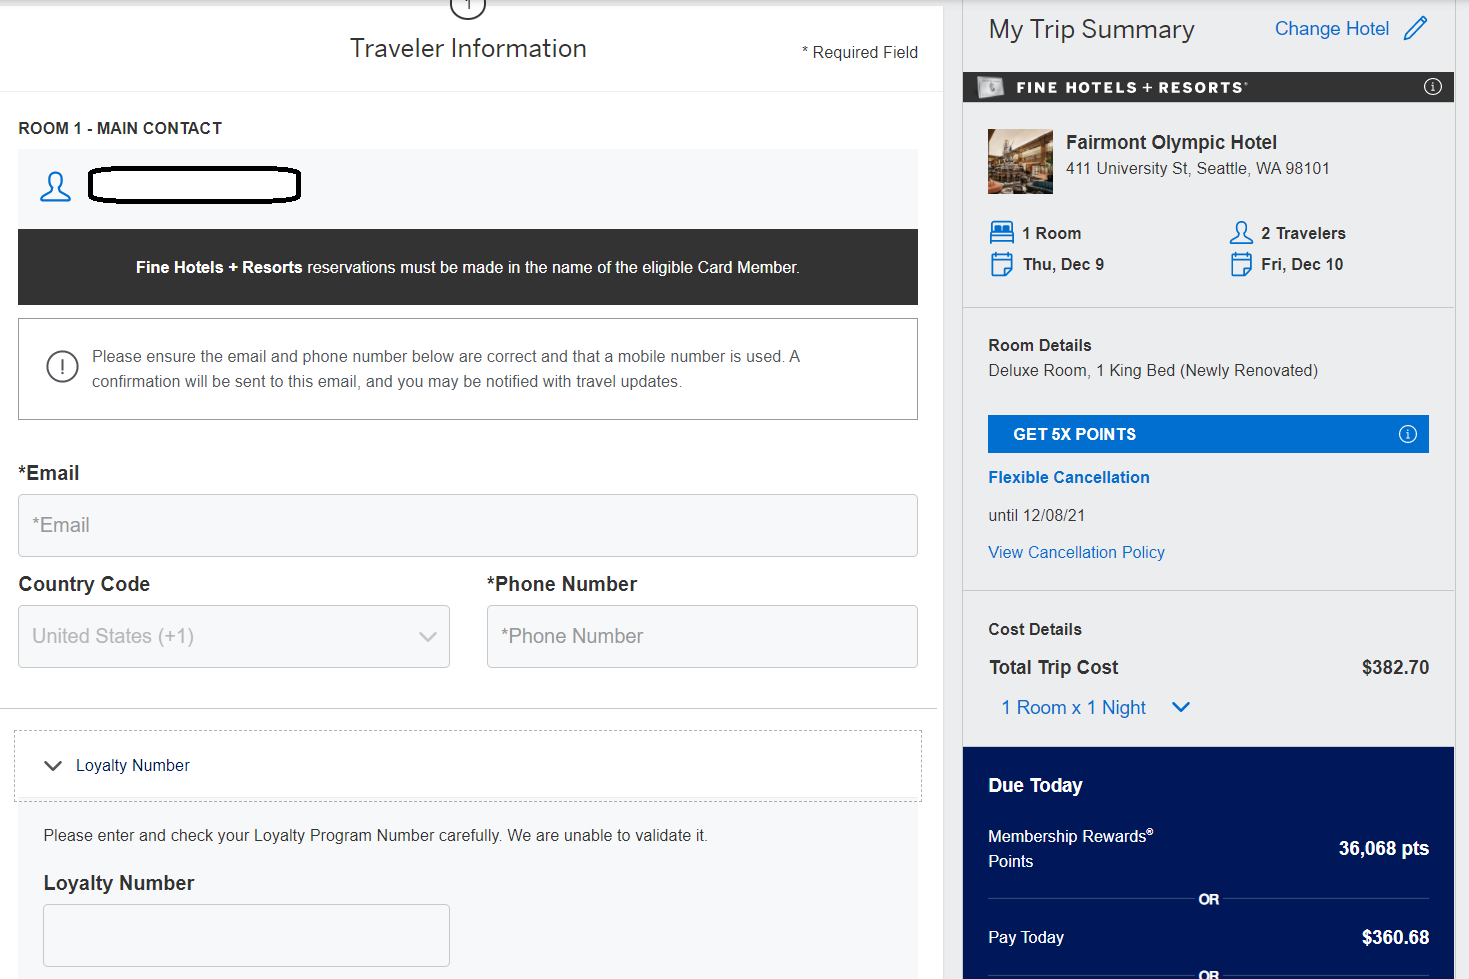1469x979 pixels.
Task: Click the Fairmont Olympic Hotel name
Action: pyautogui.click(x=1171, y=142)
